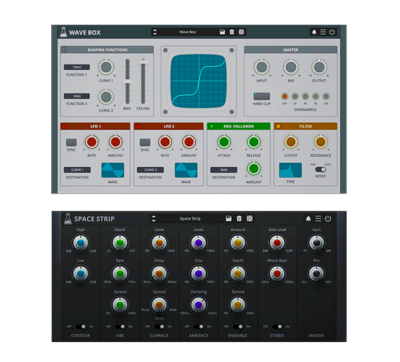Toggle the Ensemble section on/off switch

tap(238, 327)
